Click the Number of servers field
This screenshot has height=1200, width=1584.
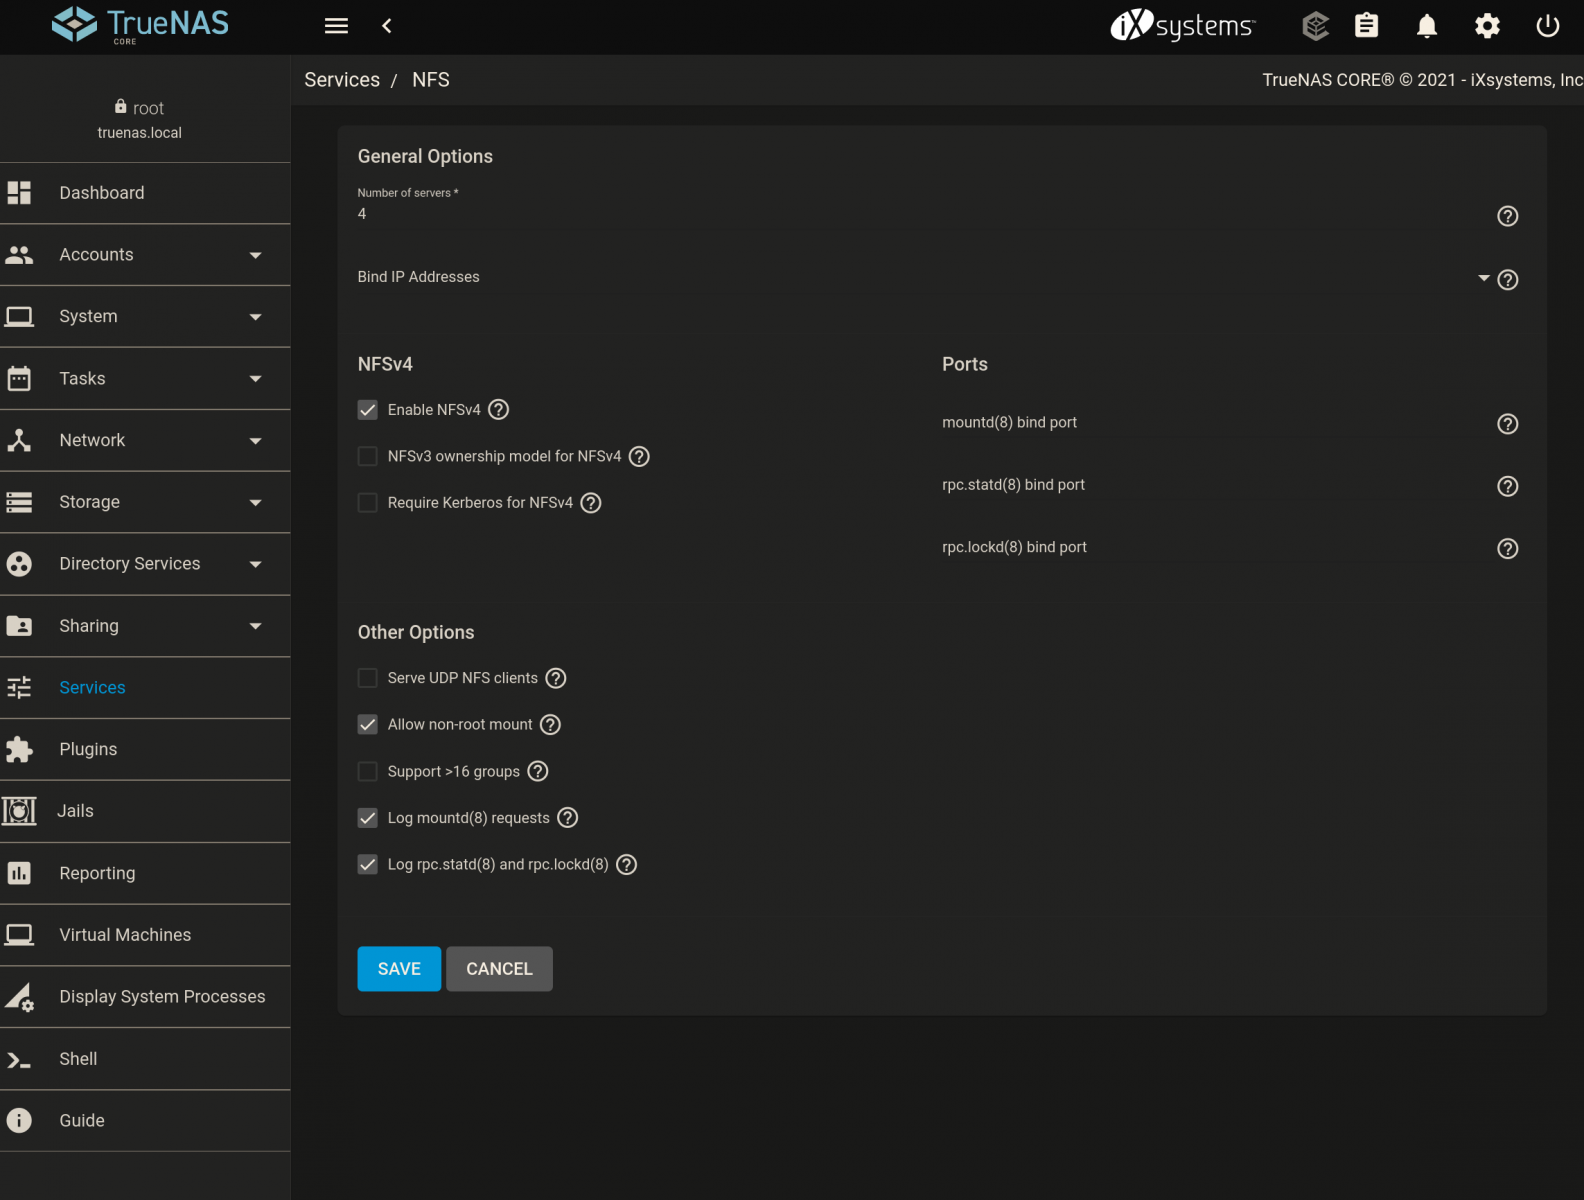(925, 214)
